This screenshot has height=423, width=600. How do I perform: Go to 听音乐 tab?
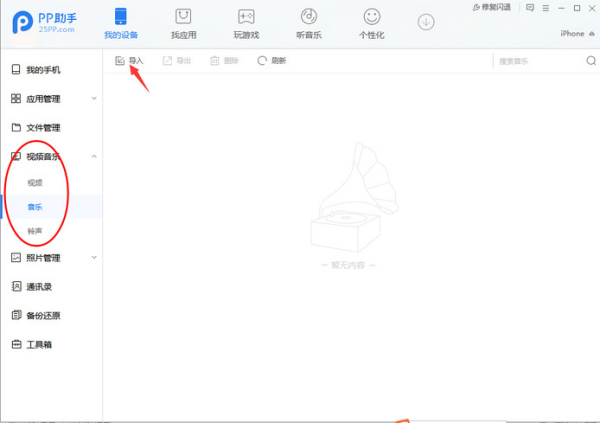pyautogui.click(x=309, y=24)
